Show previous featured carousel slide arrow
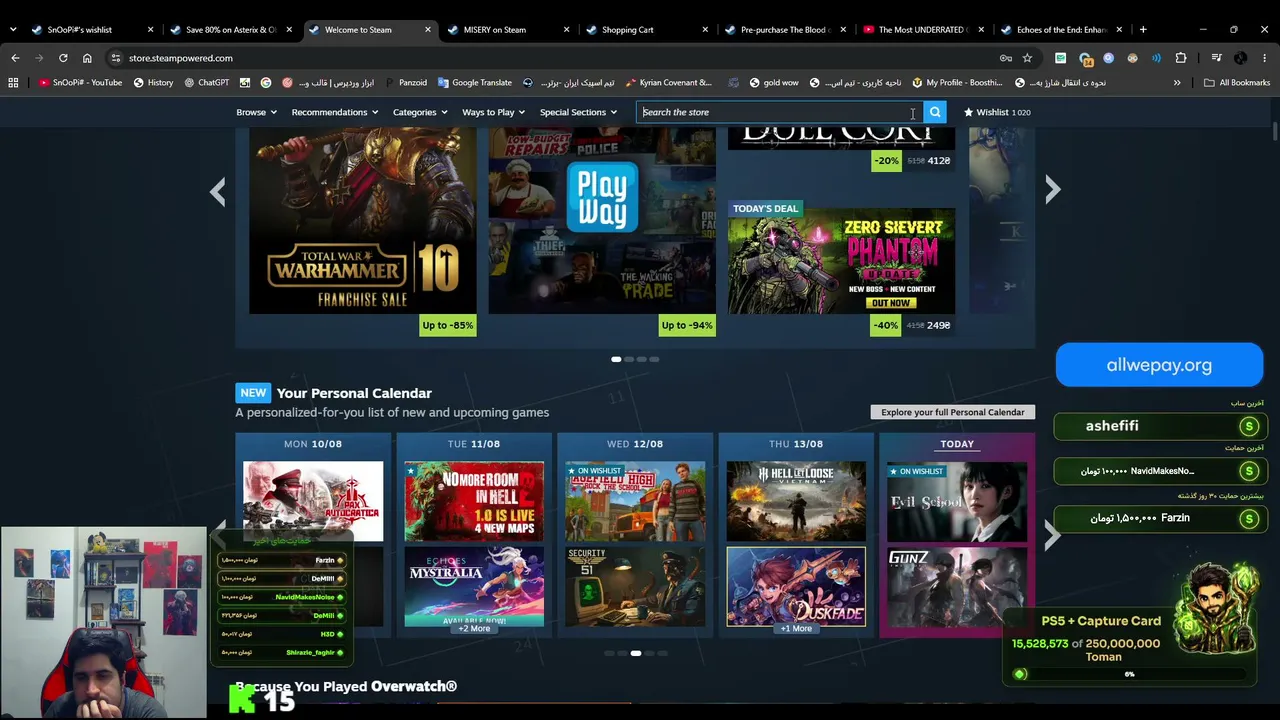 217,191
